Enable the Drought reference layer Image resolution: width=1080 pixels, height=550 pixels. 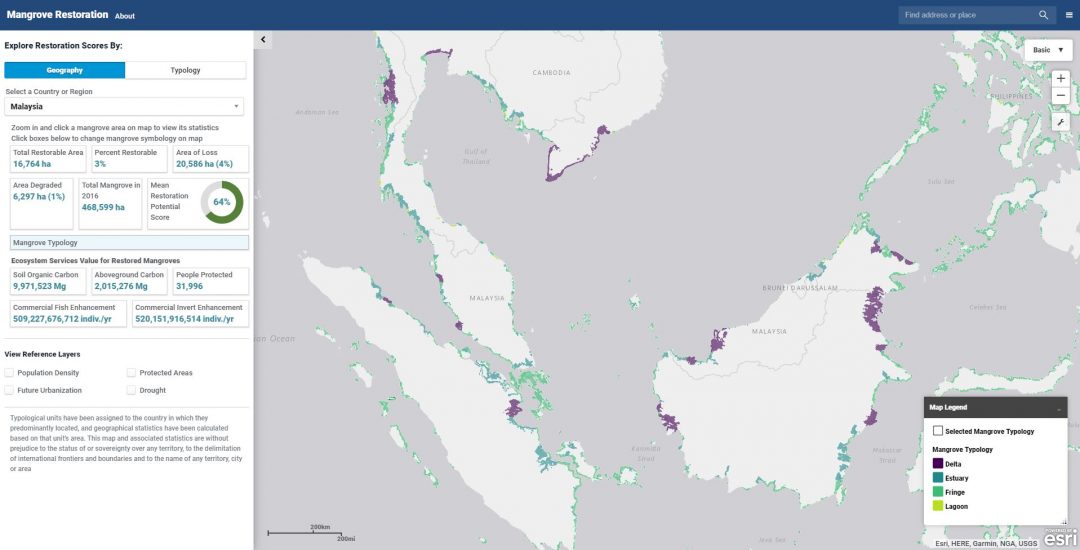click(x=132, y=390)
